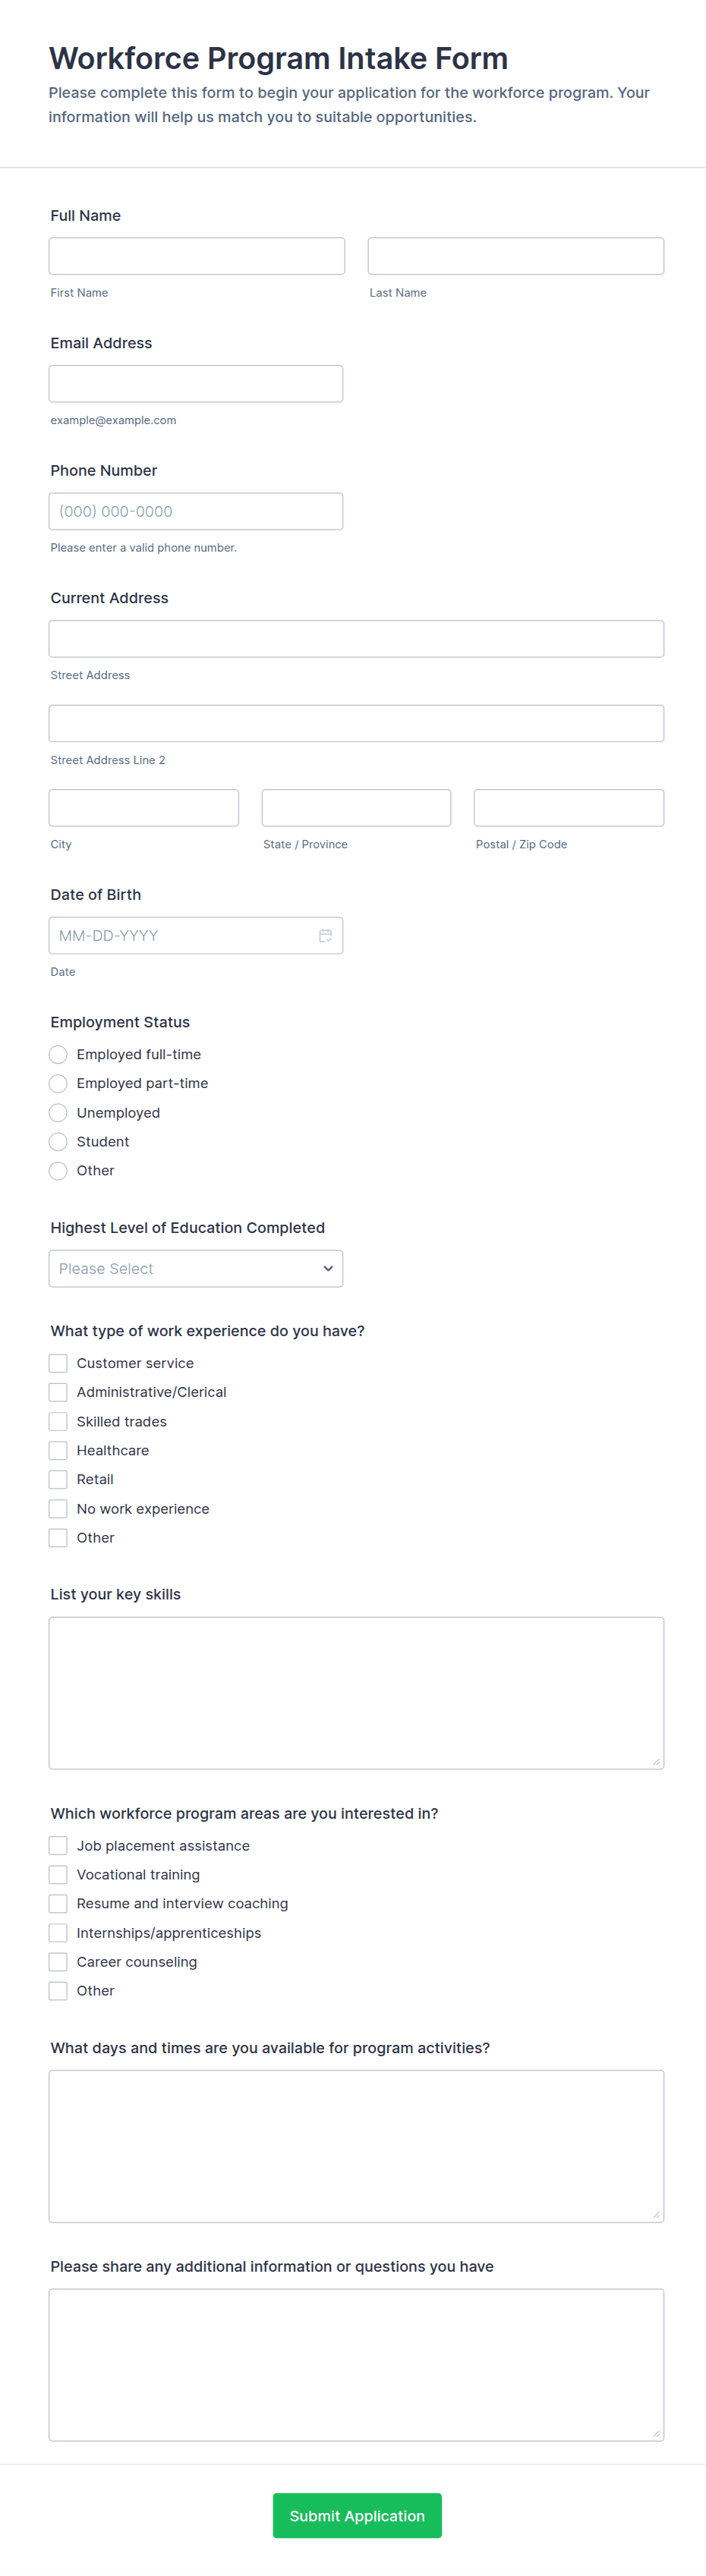Click the key skills text area
Image resolution: width=706 pixels, height=2576 pixels.
[x=356, y=1692]
